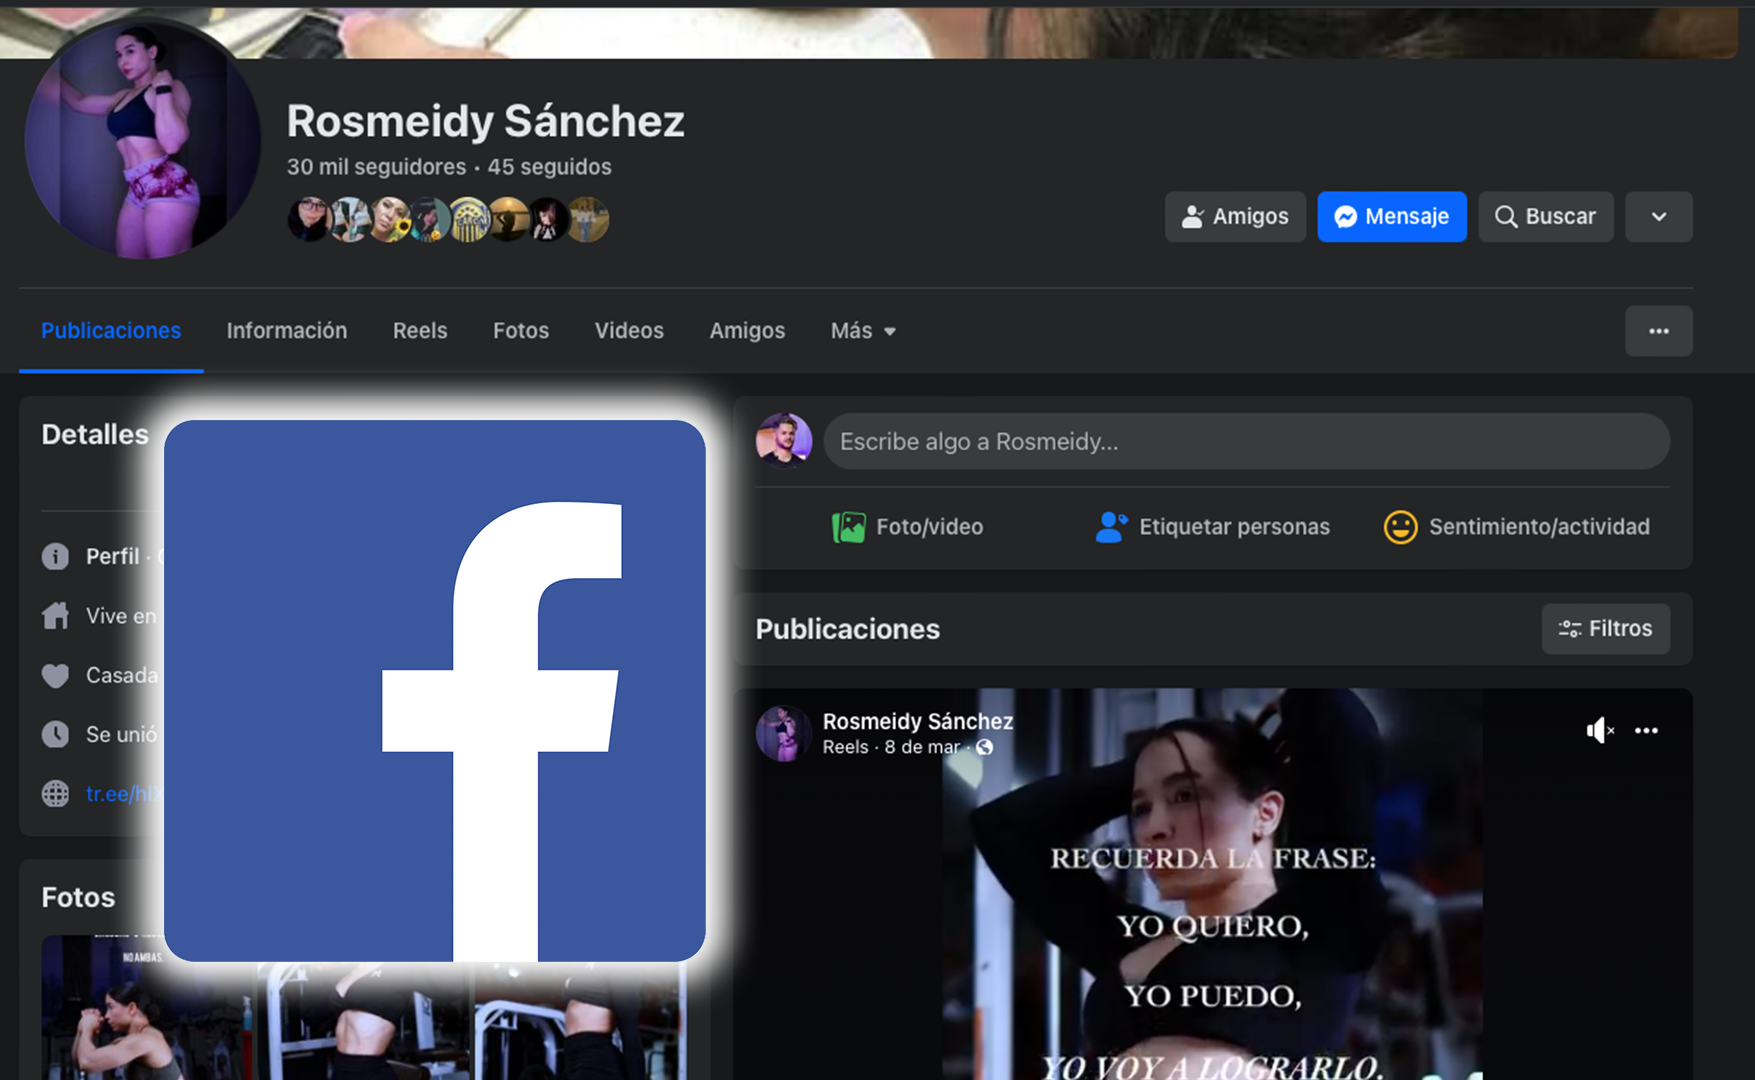This screenshot has height=1080, width=1755.
Task: Open first gym photo in Fotos section
Action: tap(148, 1008)
